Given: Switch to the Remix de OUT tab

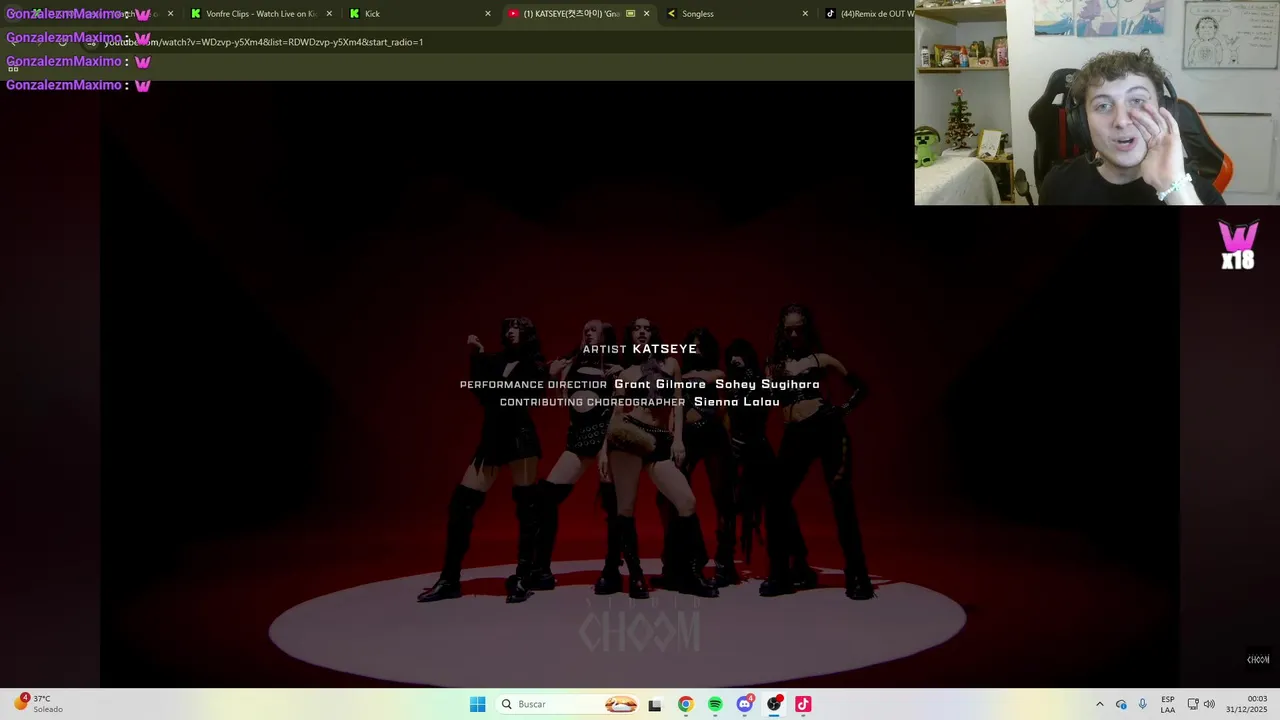Looking at the screenshot, I should click(868, 14).
